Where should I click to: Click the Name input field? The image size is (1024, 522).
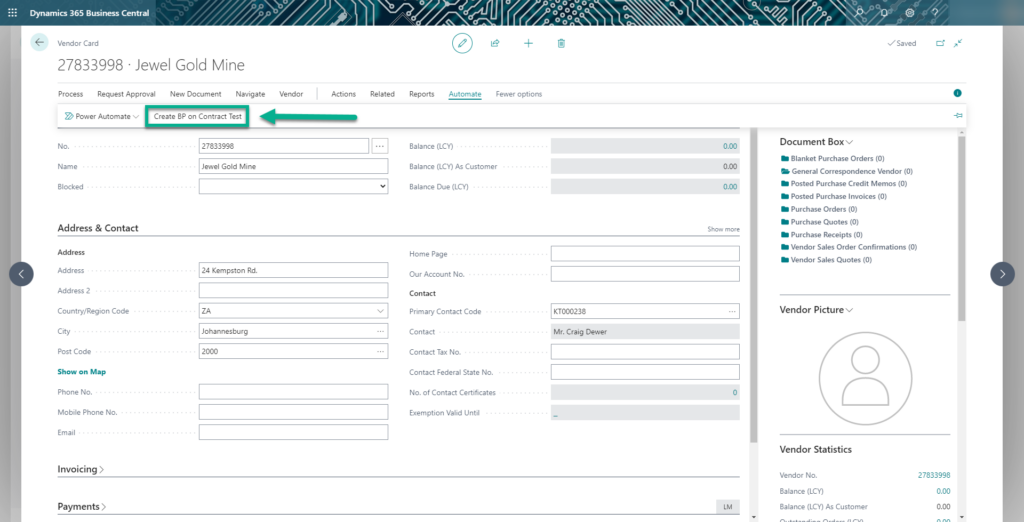pyautogui.click(x=293, y=166)
